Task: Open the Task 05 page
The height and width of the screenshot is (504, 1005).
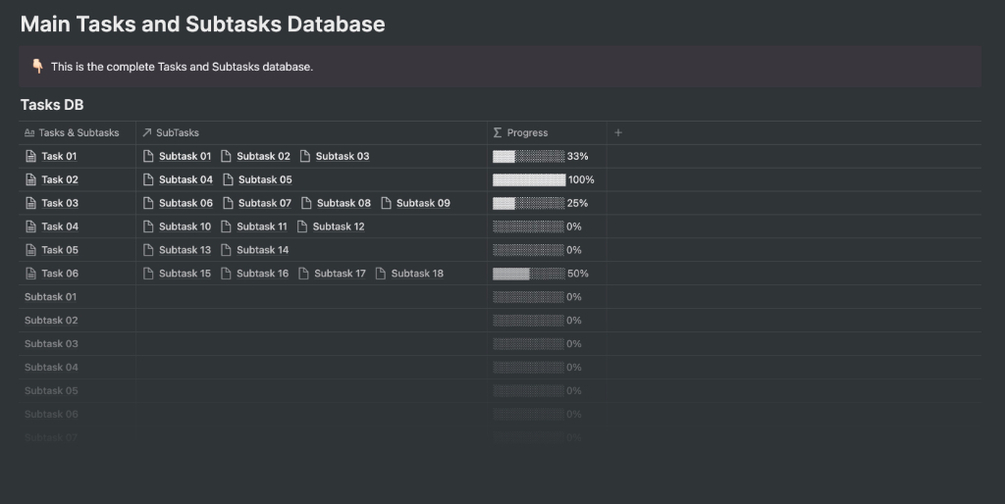Action: point(59,250)
